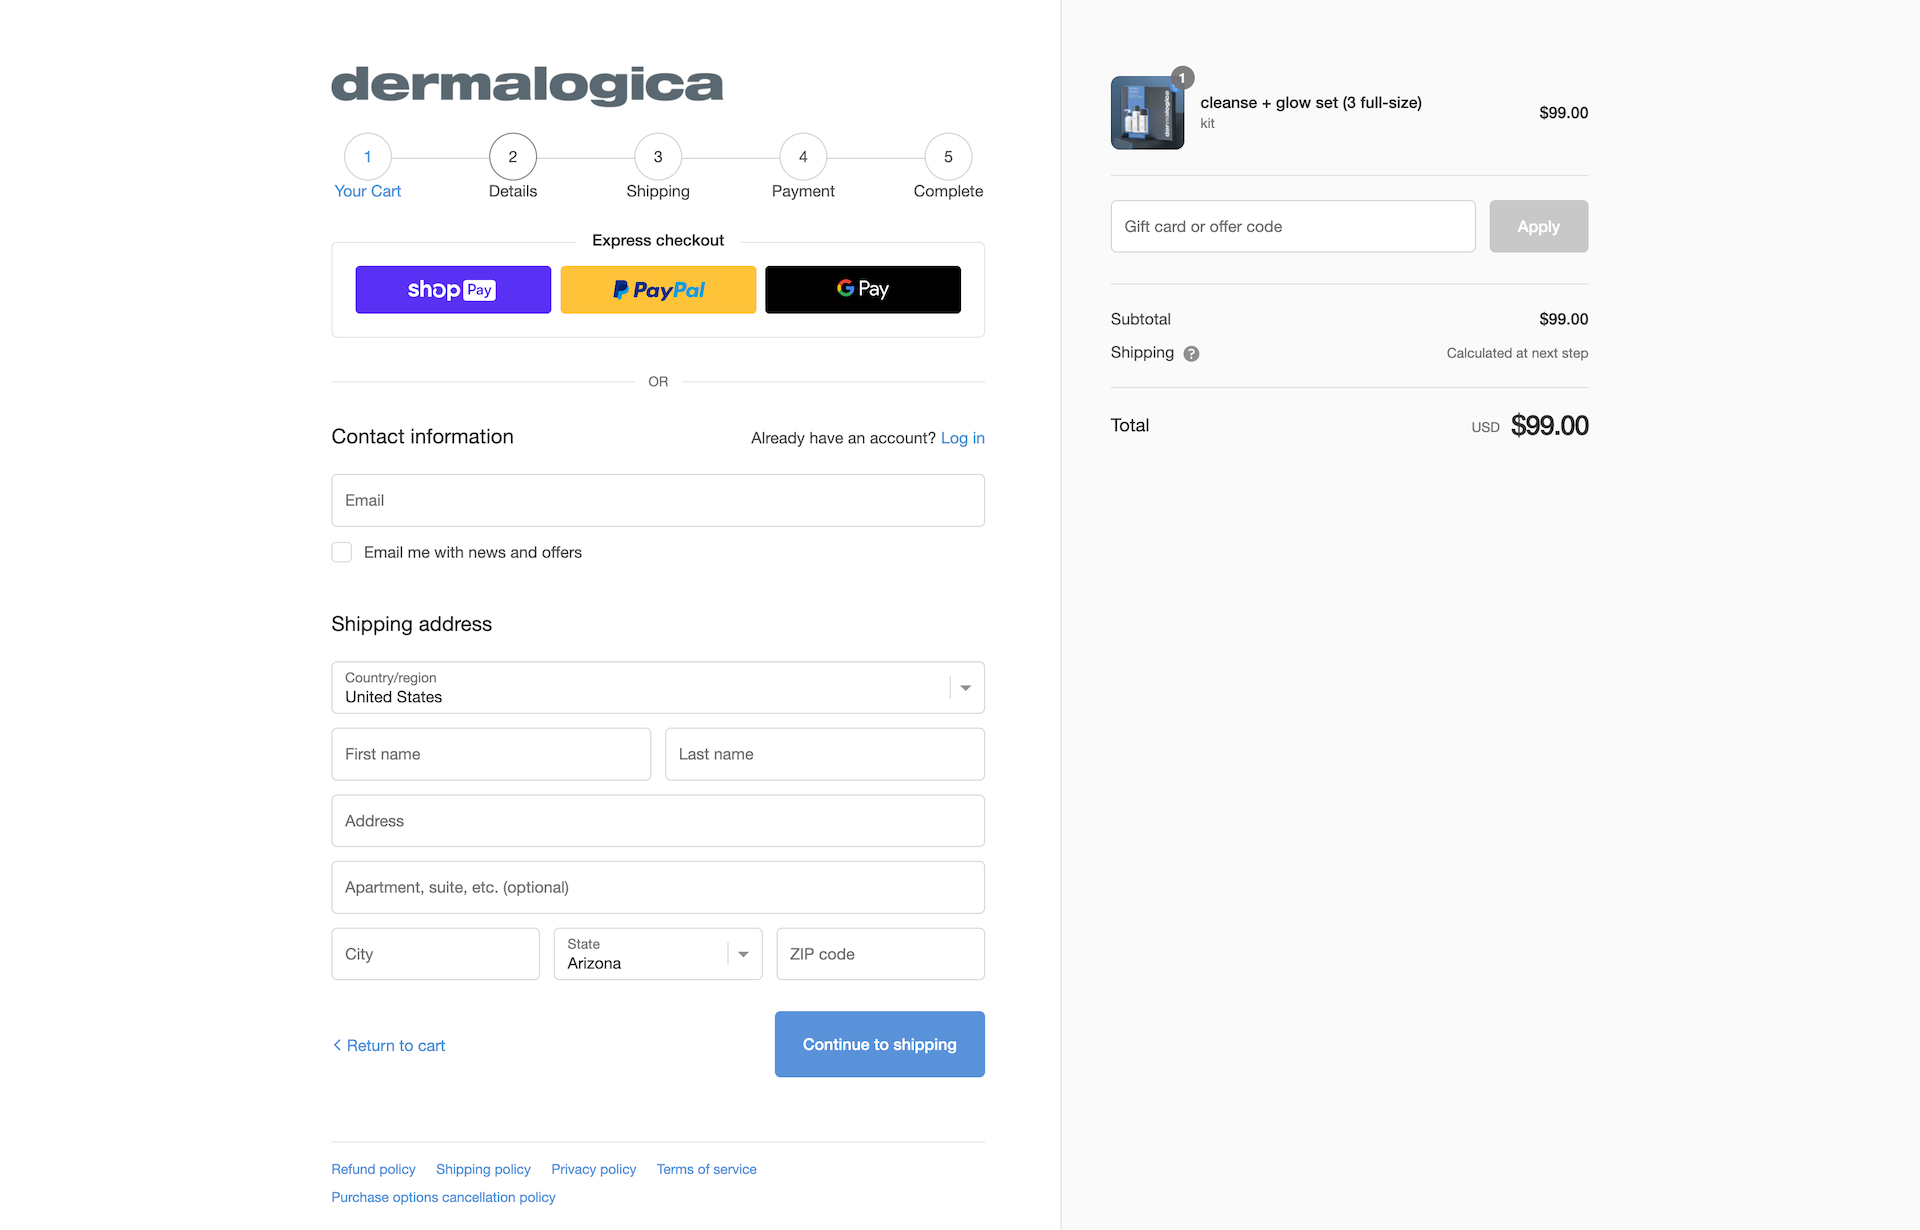Click the product thumbnail in the order summary
This screenshot has height=1230, width=1920.
[1150, 112]
